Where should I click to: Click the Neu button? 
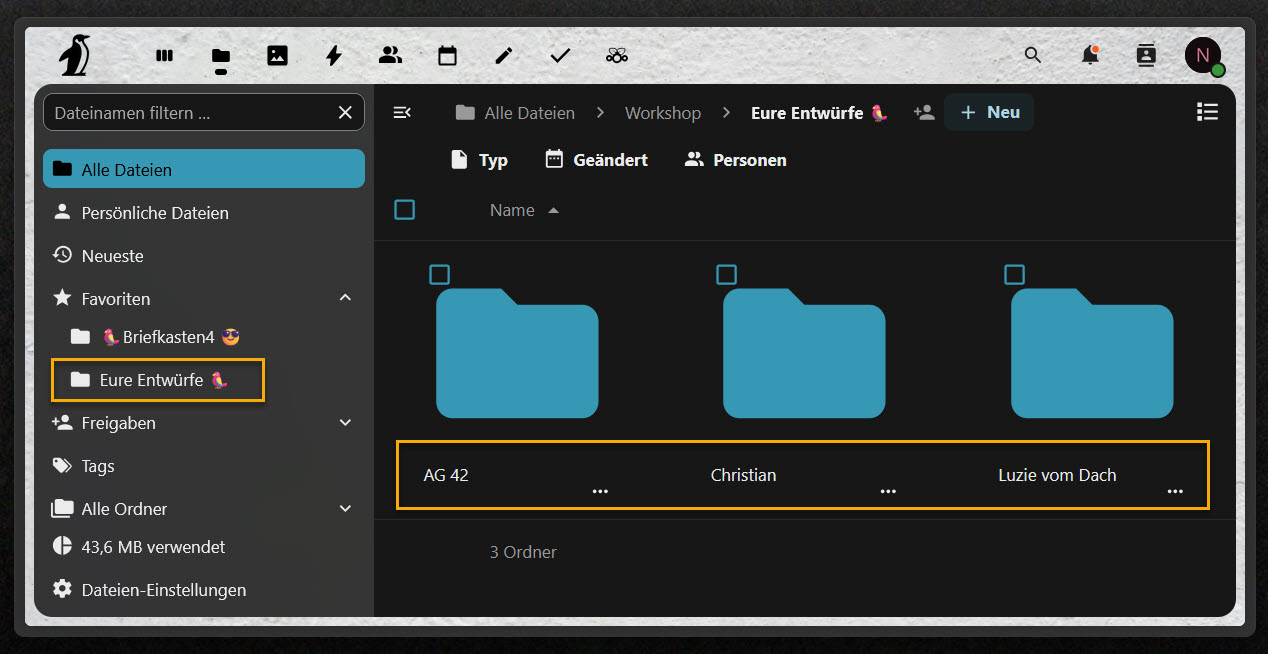pos(989,112)
